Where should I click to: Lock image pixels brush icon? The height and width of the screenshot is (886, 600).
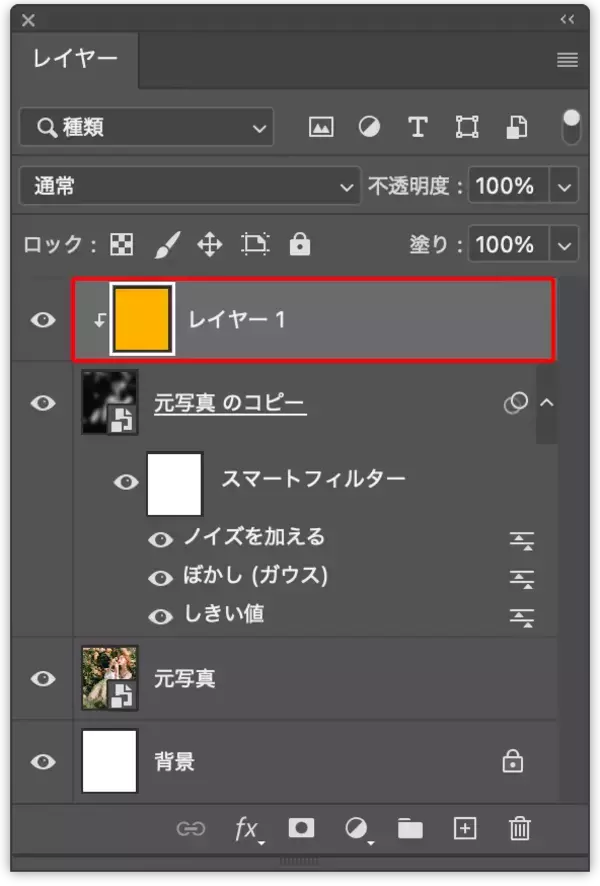click(167, 245)
